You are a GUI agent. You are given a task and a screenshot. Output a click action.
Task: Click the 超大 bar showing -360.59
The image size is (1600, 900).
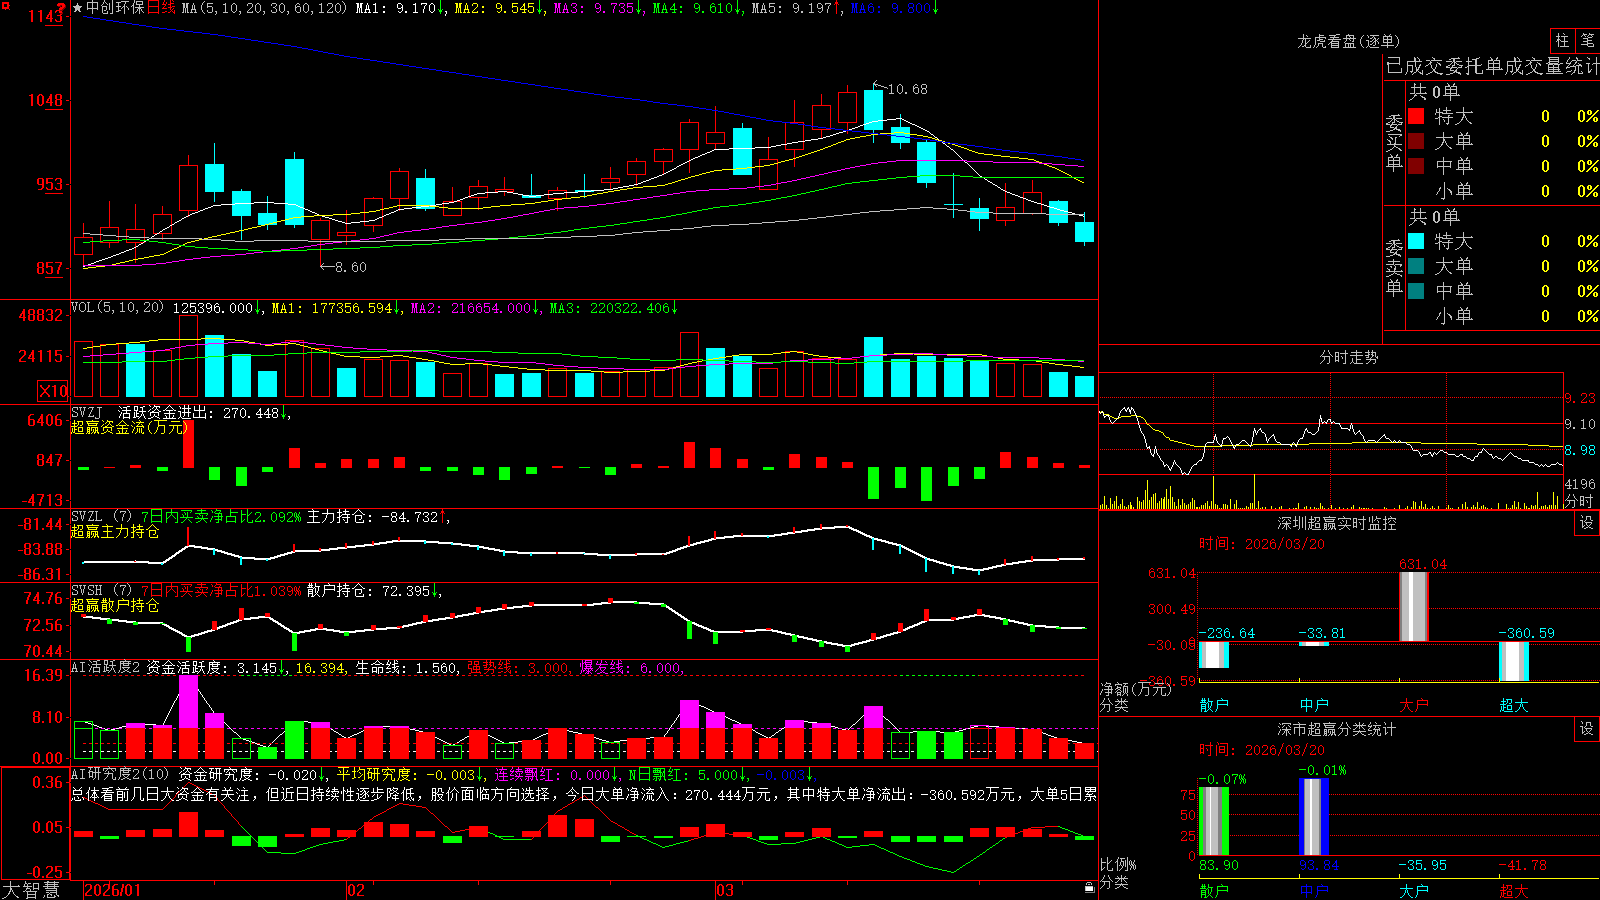[1514, 661]
